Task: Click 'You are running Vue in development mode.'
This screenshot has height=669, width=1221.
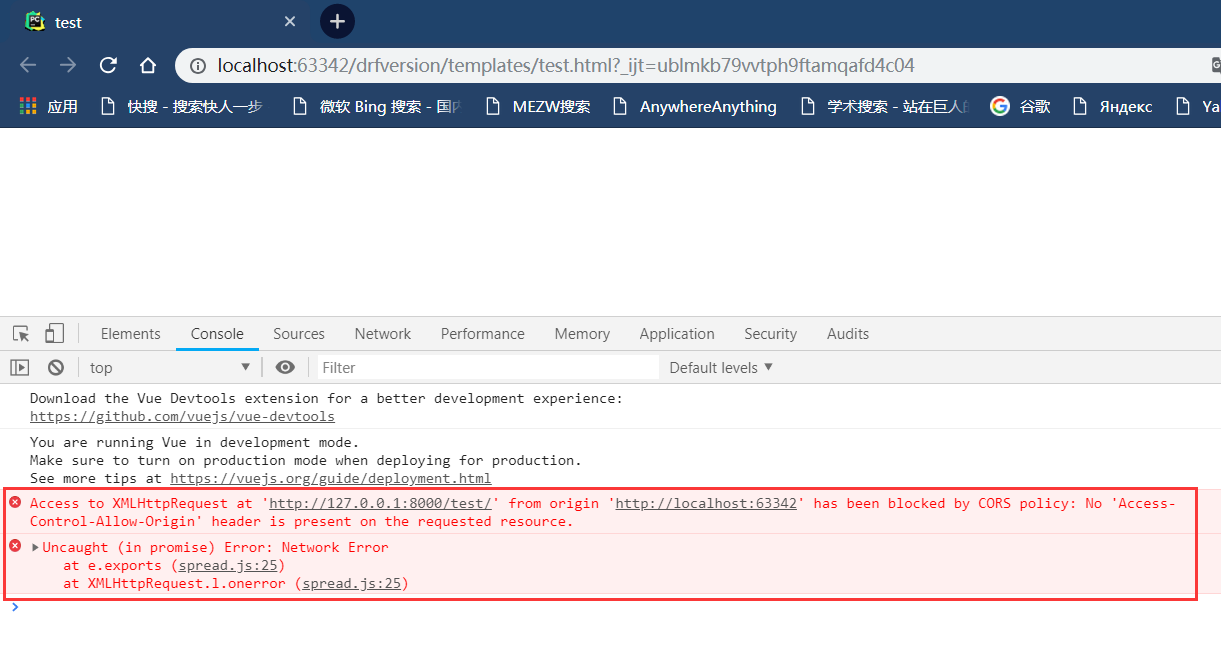Action: coord(194,442)
